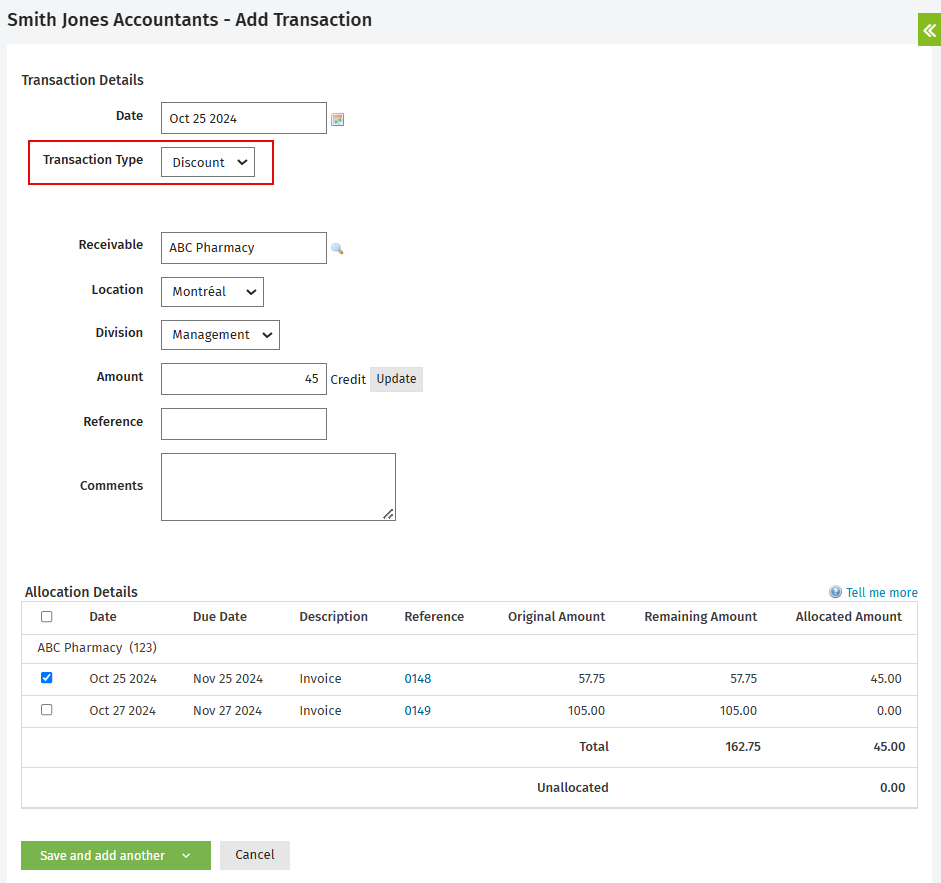Click the Receivable field with ABC Pharmacy
The width and height of the screenshot is (941, 883).
244,248
